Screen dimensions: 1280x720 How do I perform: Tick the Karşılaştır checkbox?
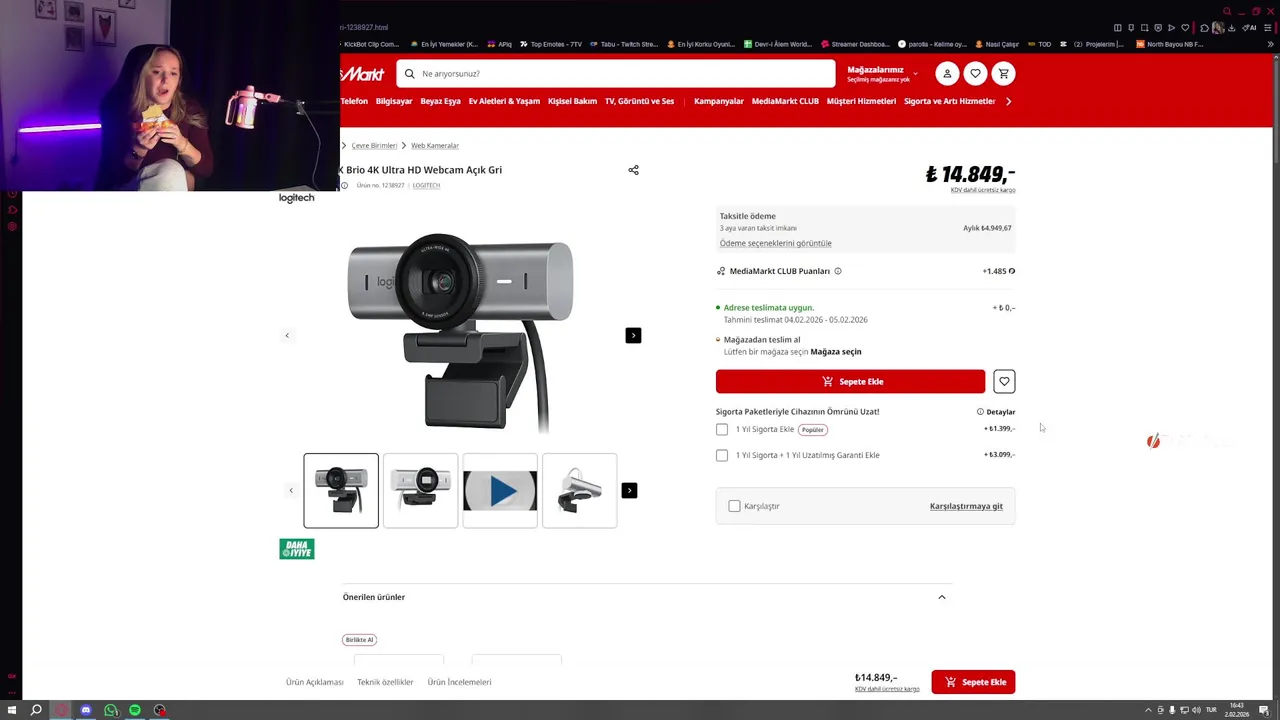734,506
